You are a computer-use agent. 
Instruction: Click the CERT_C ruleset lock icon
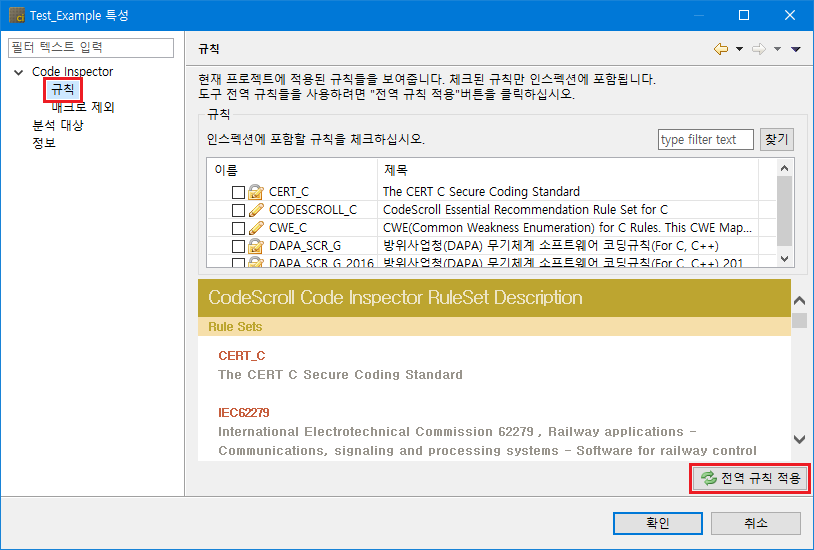pos(255,192)
